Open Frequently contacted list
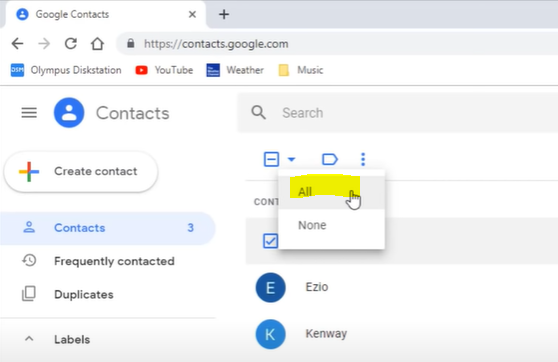 (x=107, y=261)
